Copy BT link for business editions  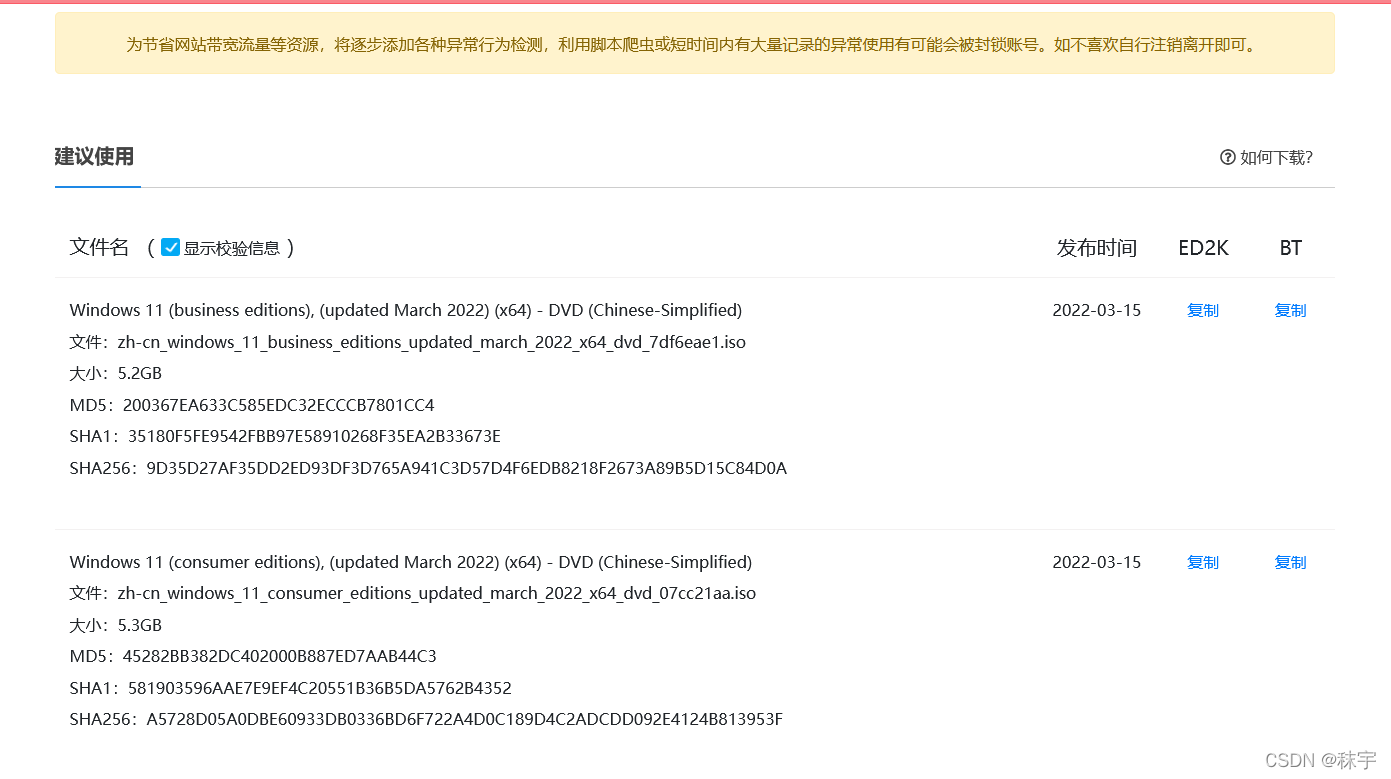pyautogui.click(x=1290, y=310)
